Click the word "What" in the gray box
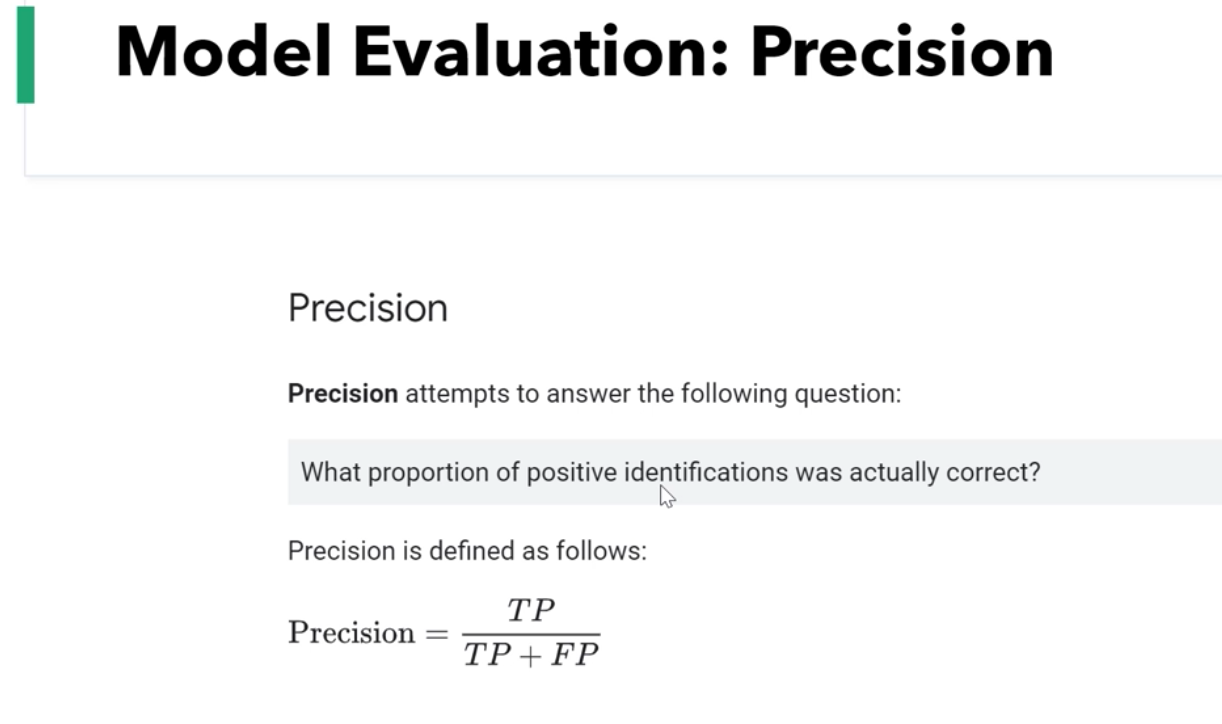 tap(330, 472)
